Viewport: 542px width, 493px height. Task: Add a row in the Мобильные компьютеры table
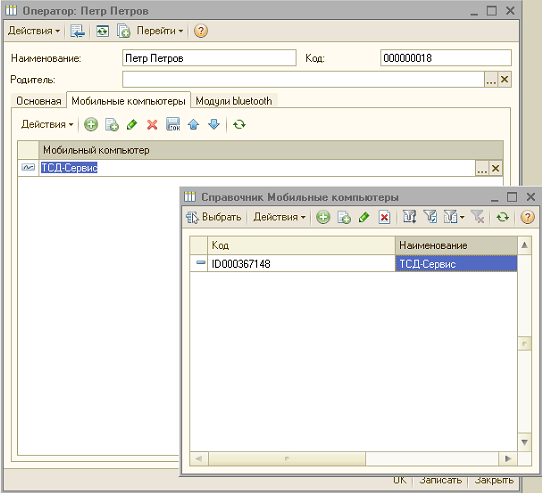91,124
